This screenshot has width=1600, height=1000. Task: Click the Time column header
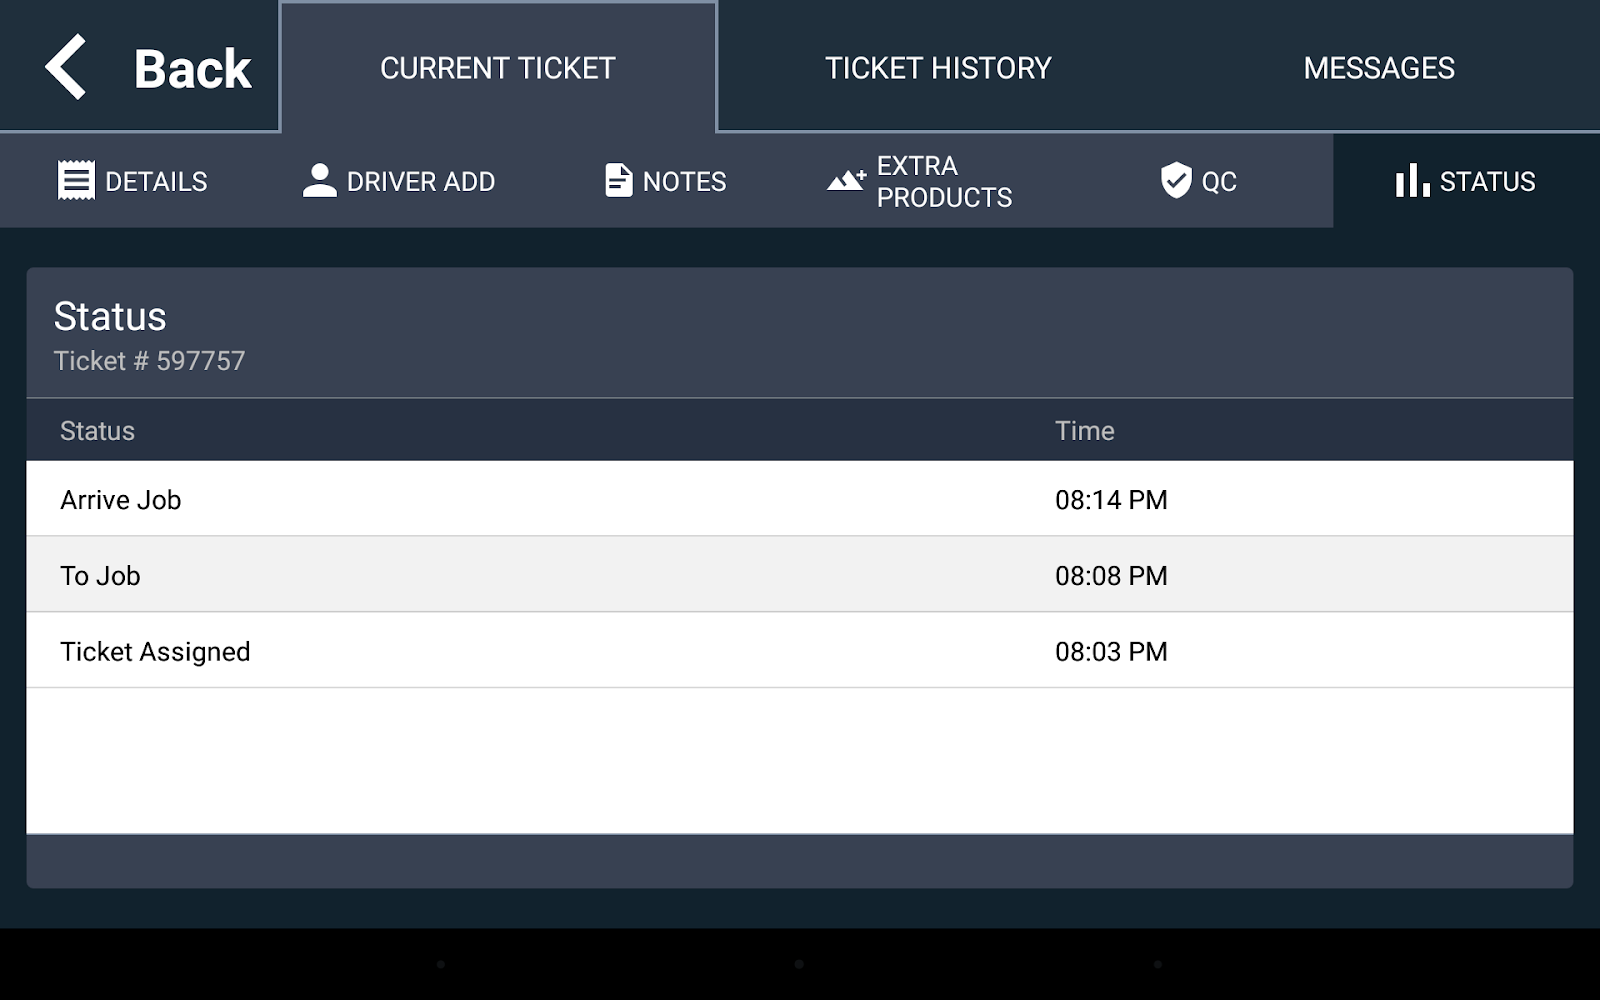coord(1085,430)
